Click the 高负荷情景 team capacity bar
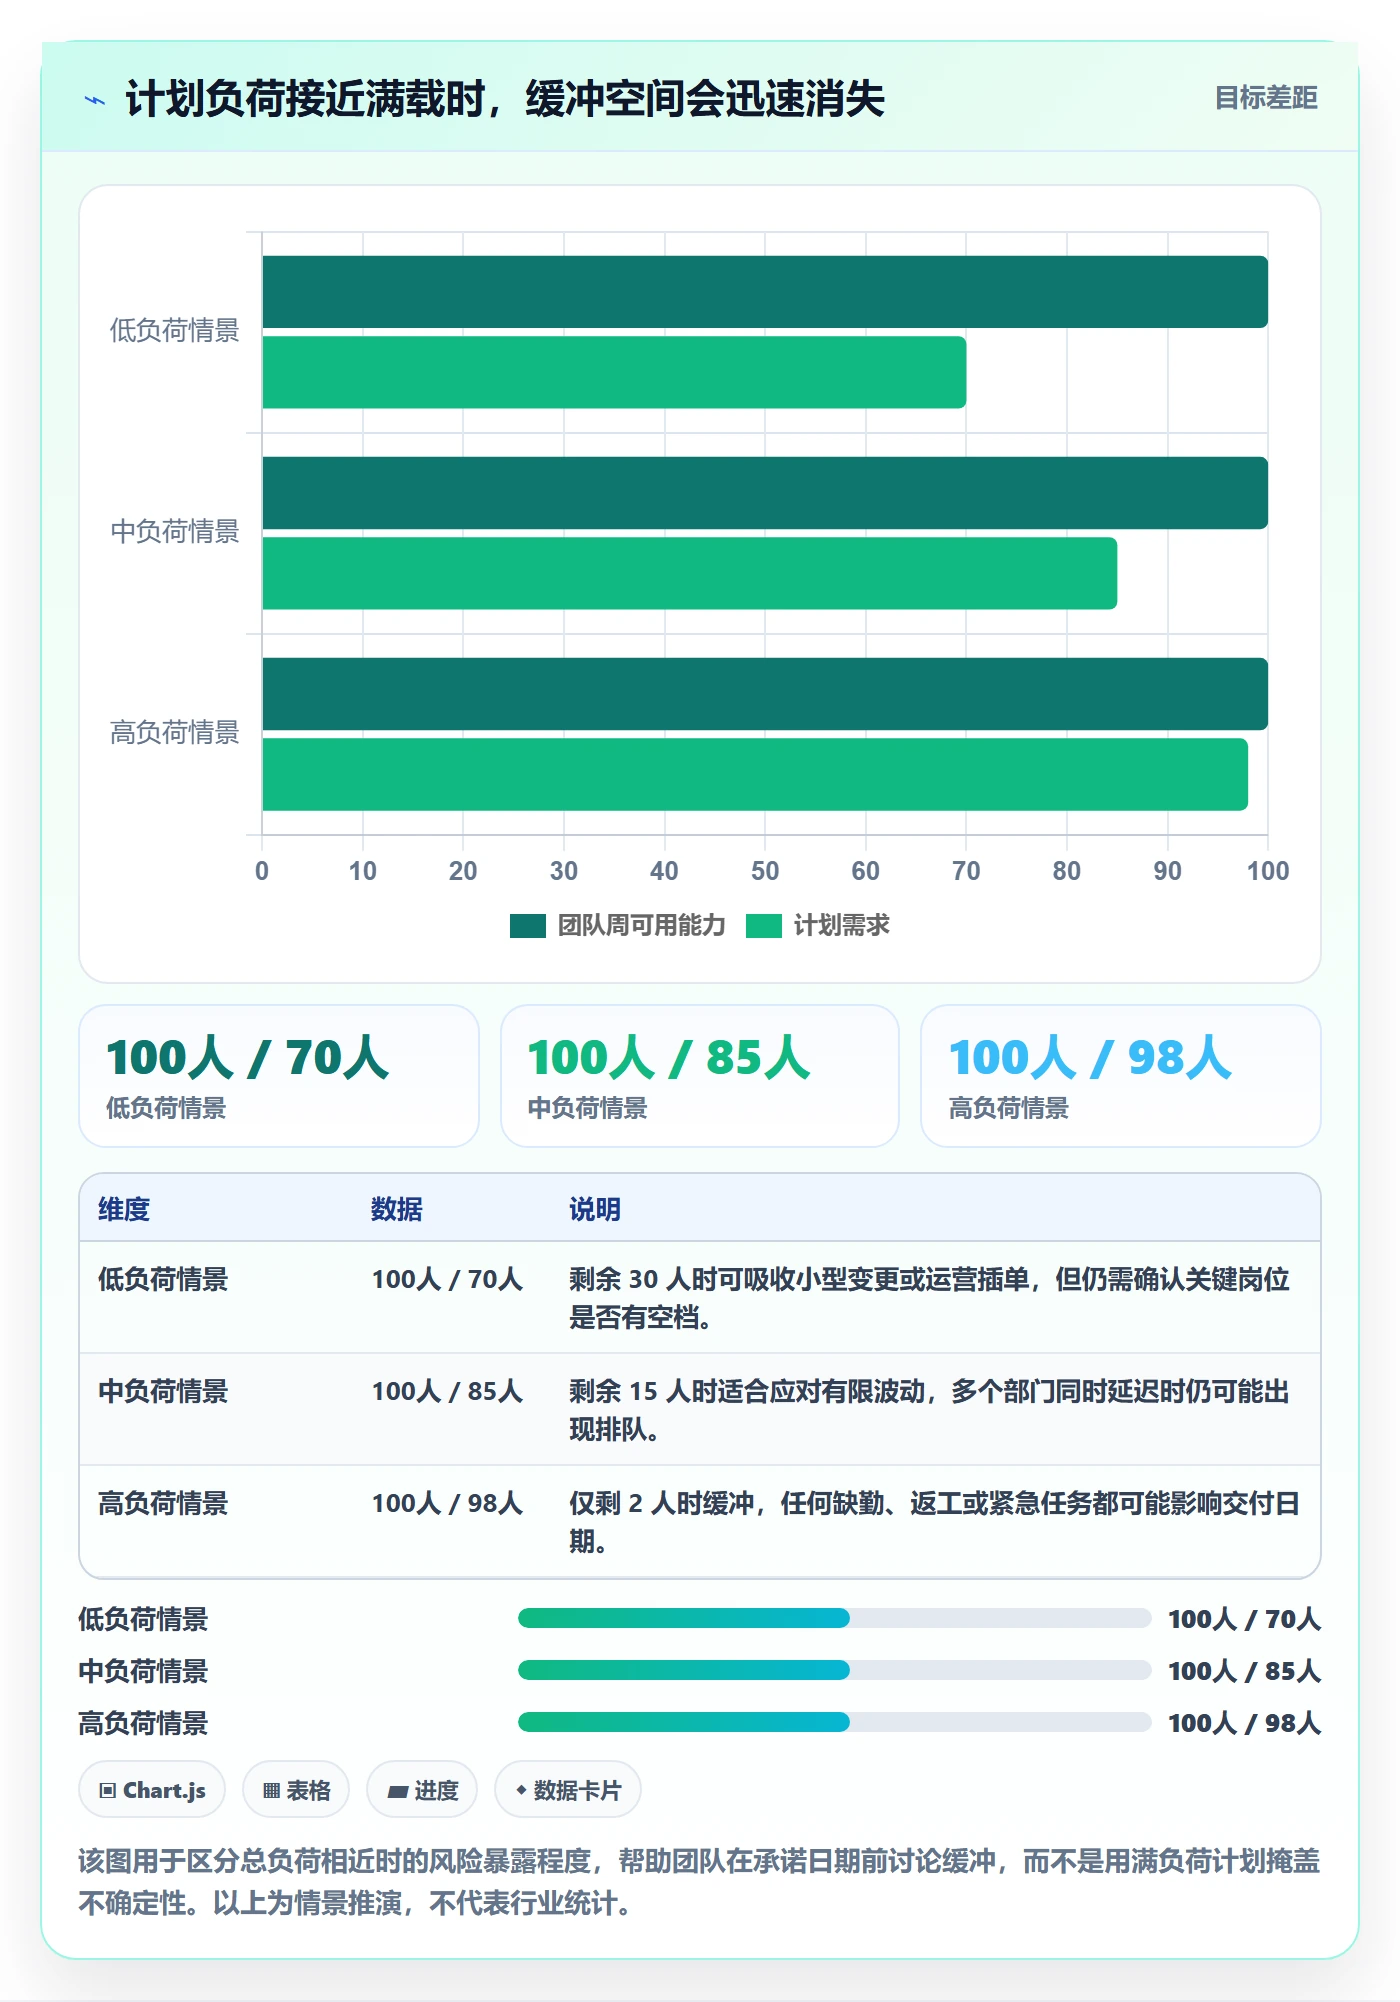The width and height of the screenshot is (1400, 2002). pyautogui.click(x=765, y=694)
